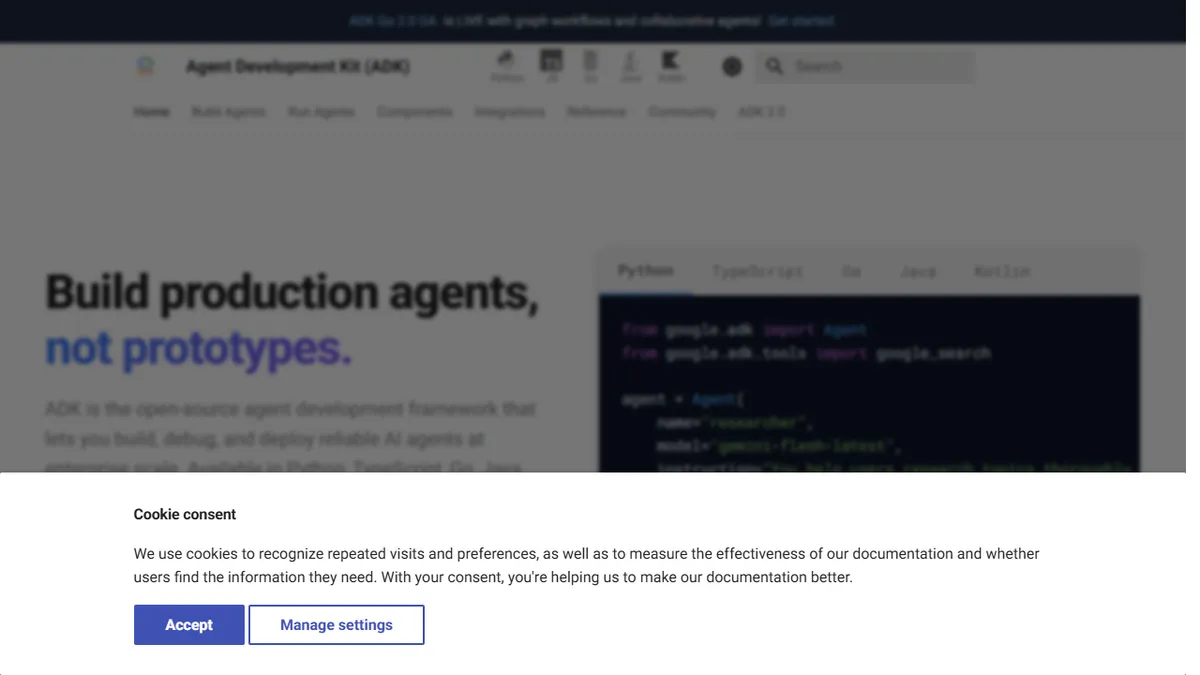
Task: Click the Agent Development Kit (ADK) title
Action: [x=298, y=67]
